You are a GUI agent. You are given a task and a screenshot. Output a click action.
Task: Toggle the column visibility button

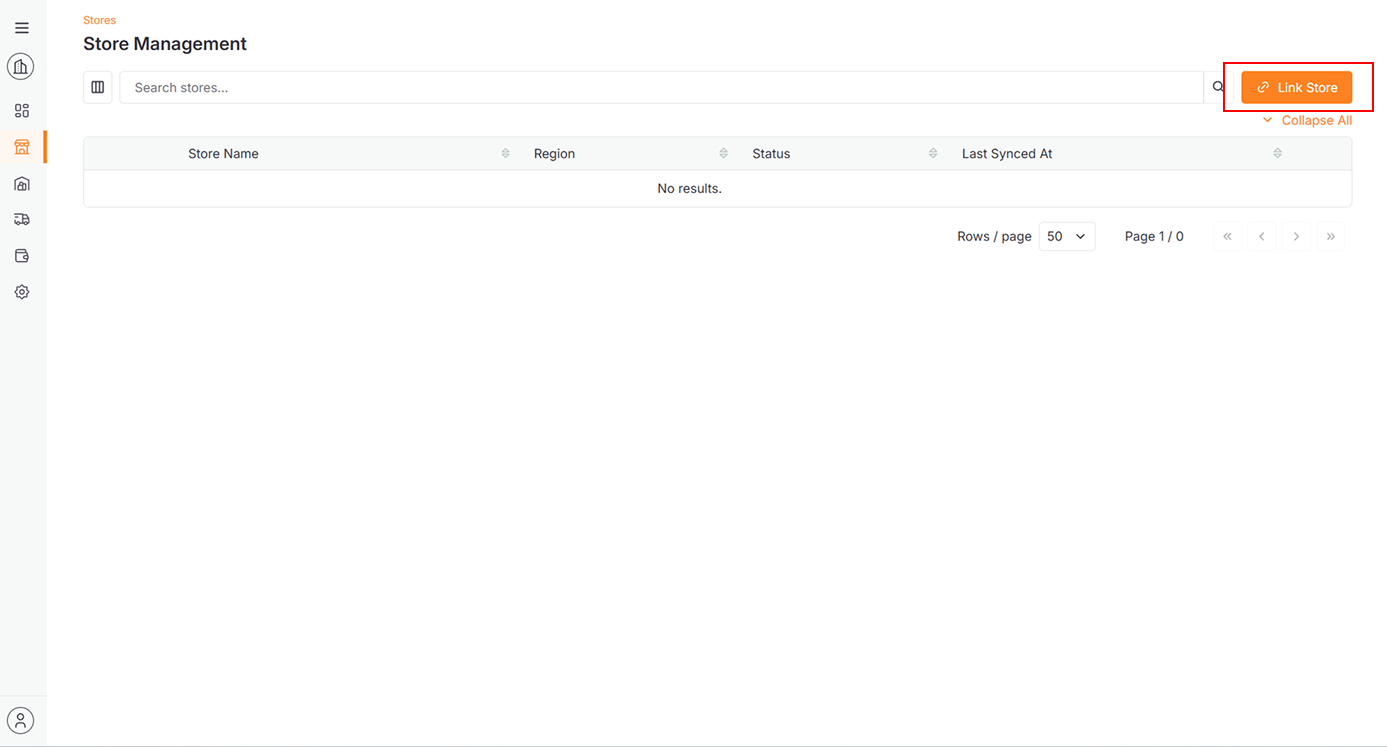click(98, 87)
